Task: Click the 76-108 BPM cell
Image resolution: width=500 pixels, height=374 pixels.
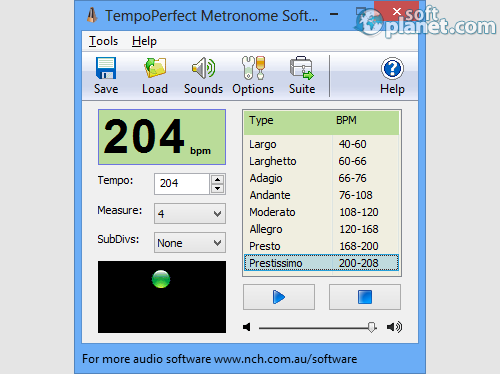Action: point(355,195)
